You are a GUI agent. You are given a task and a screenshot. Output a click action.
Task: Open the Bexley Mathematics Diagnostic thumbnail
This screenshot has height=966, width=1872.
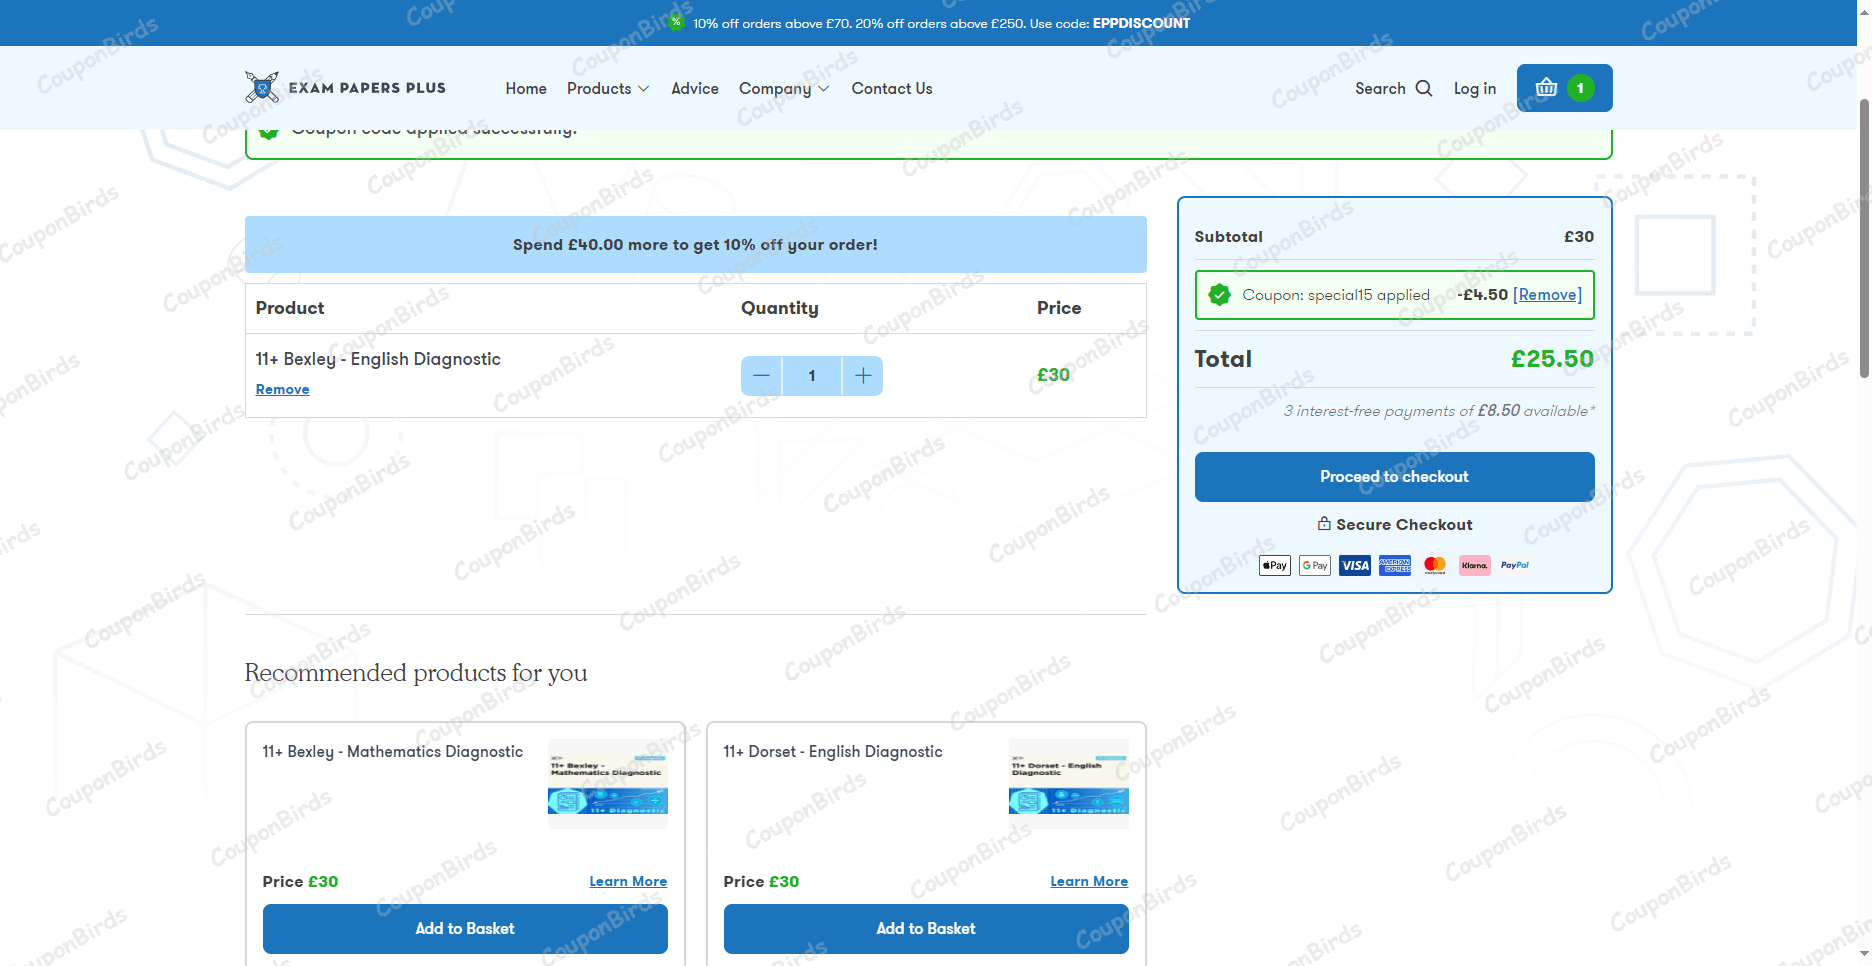click(607, 783)
